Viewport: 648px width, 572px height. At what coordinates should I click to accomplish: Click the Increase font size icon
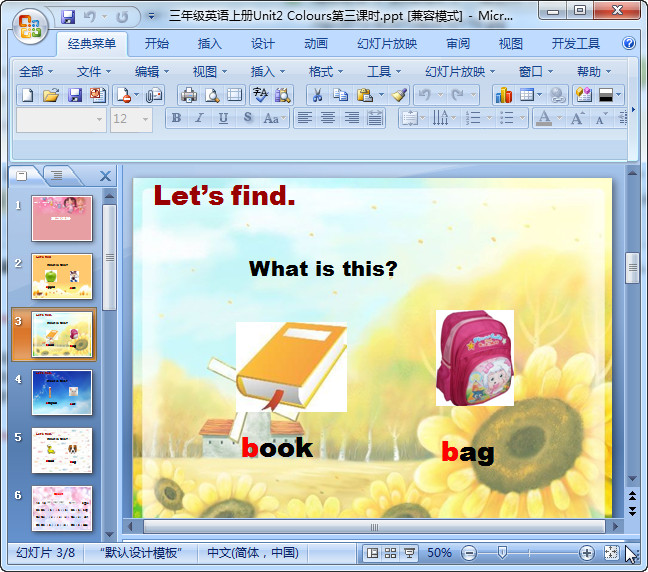click(x=577, y=118)
